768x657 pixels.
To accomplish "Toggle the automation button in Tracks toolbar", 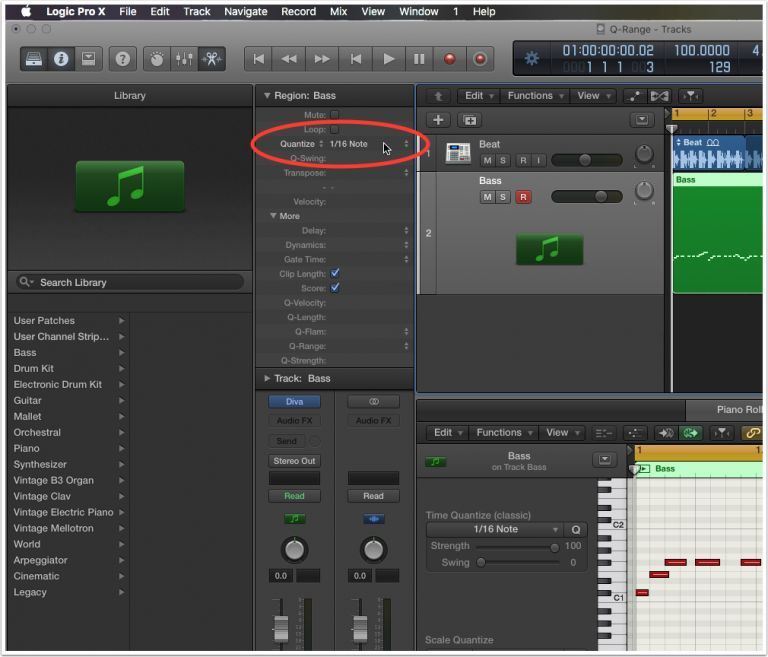I will pyautogui.click(x=634, y=96).
